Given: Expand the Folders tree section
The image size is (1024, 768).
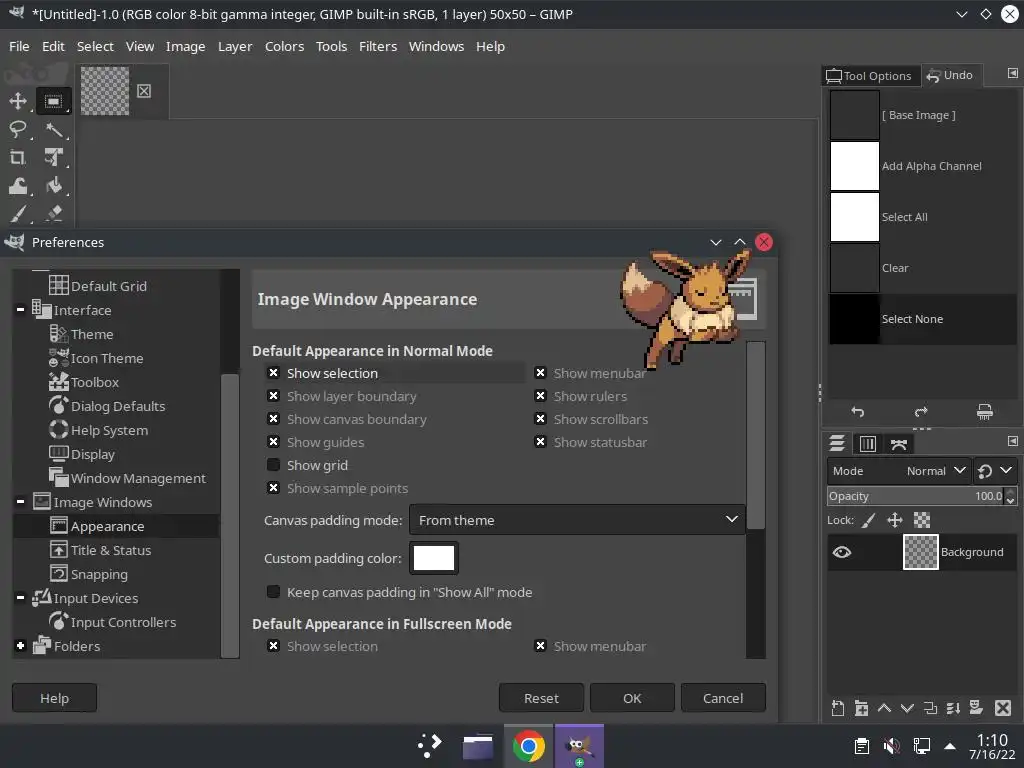Looking at the screenshot, I should click(x=20, y=646).
